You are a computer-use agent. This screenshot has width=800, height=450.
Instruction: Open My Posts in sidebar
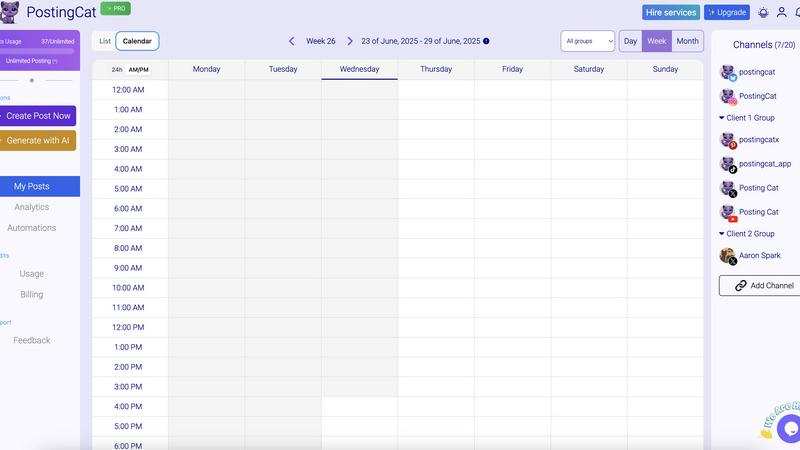pyautogui.click(x=39, y=186)
